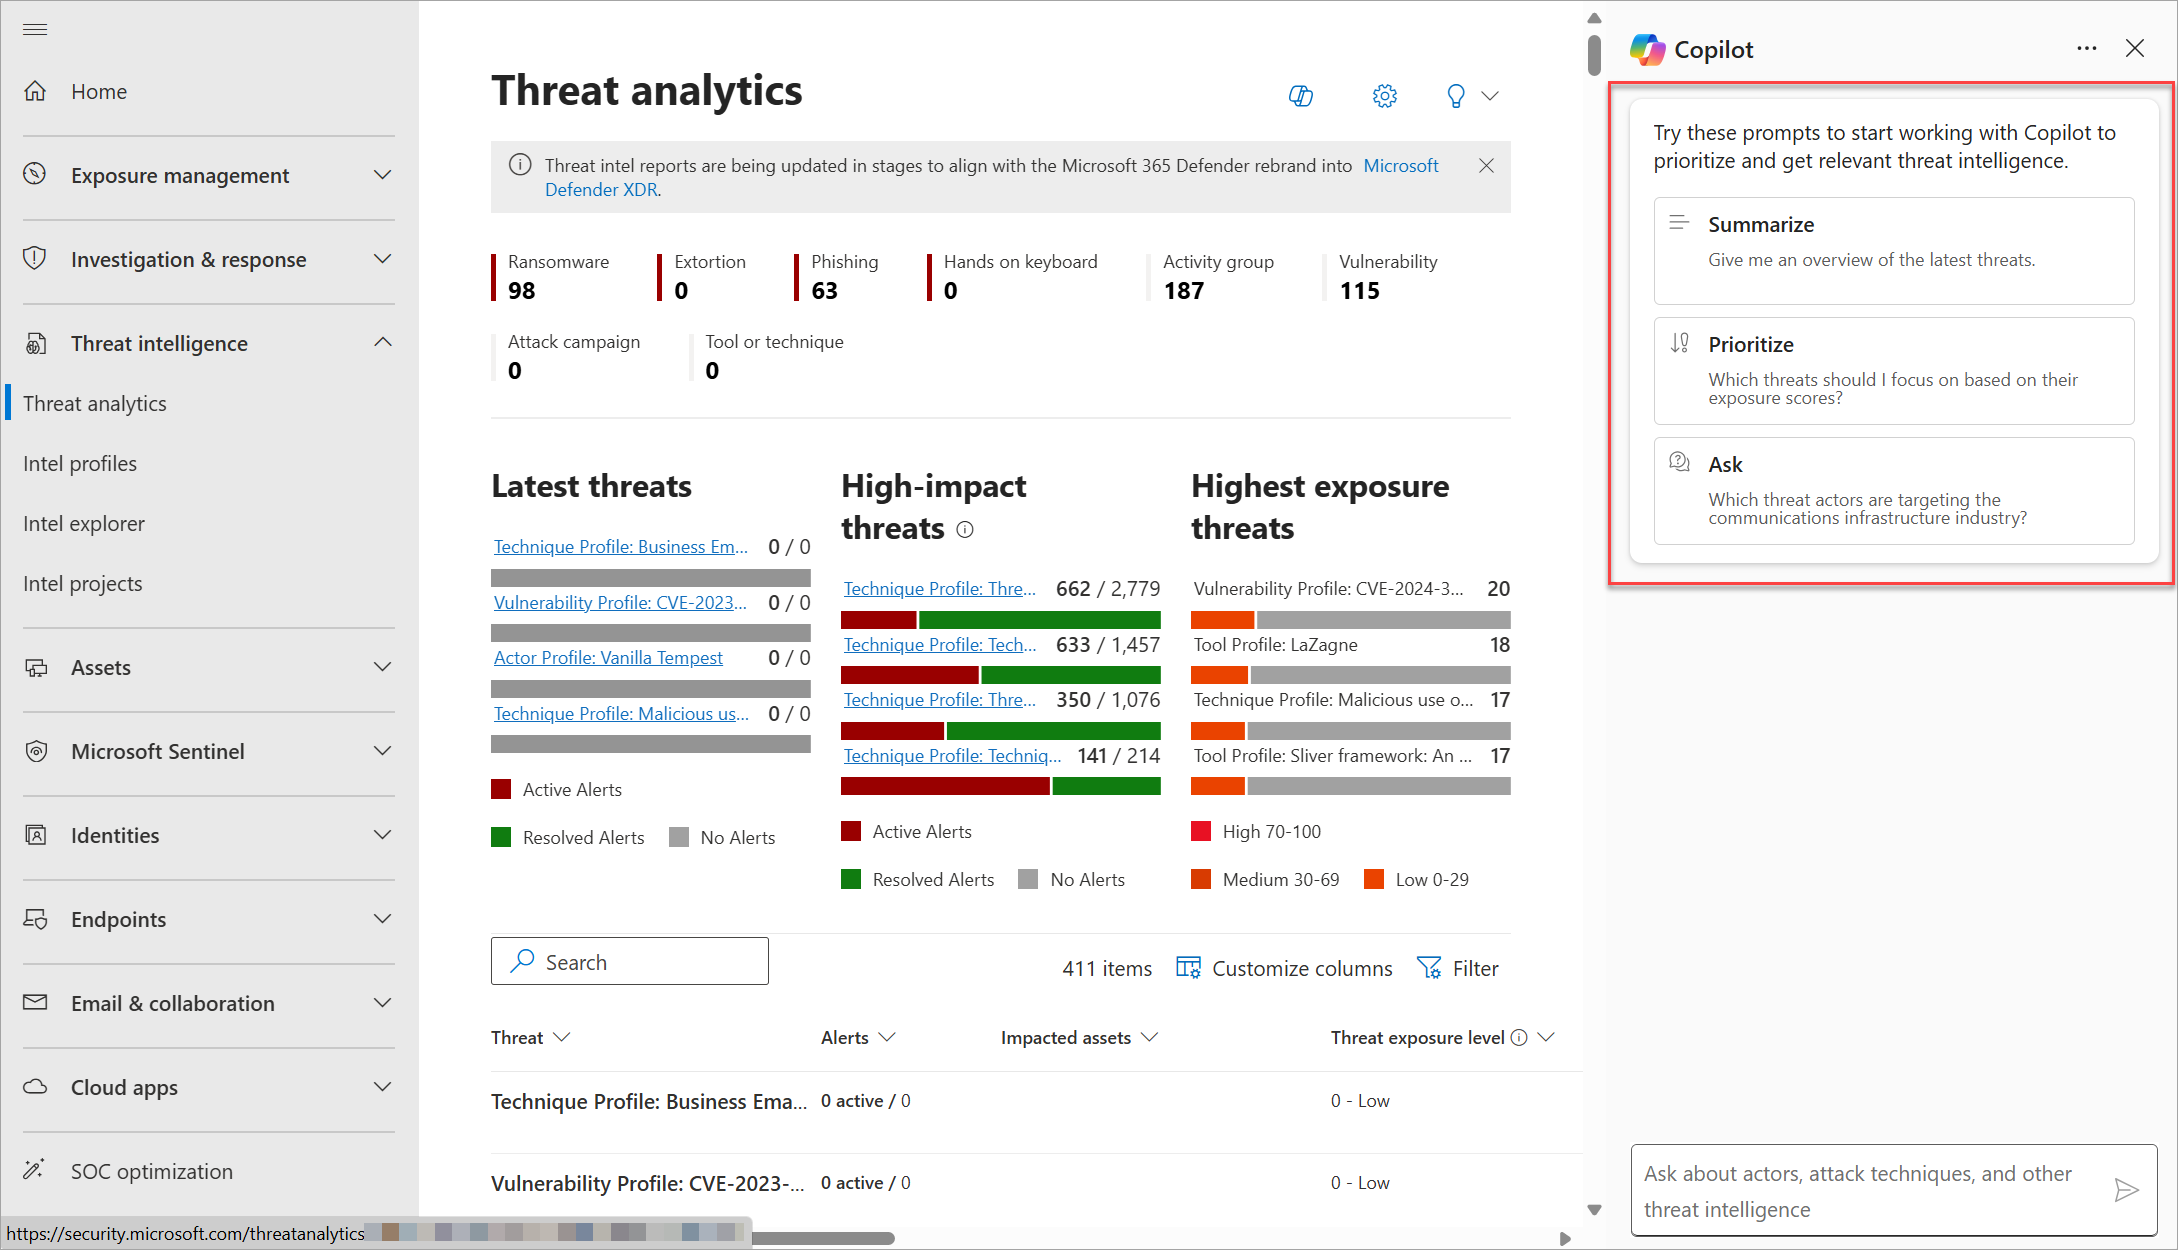
Task: Click the Copilot icon in page header
Action: pyautogui.click(x=1300, y=96)
